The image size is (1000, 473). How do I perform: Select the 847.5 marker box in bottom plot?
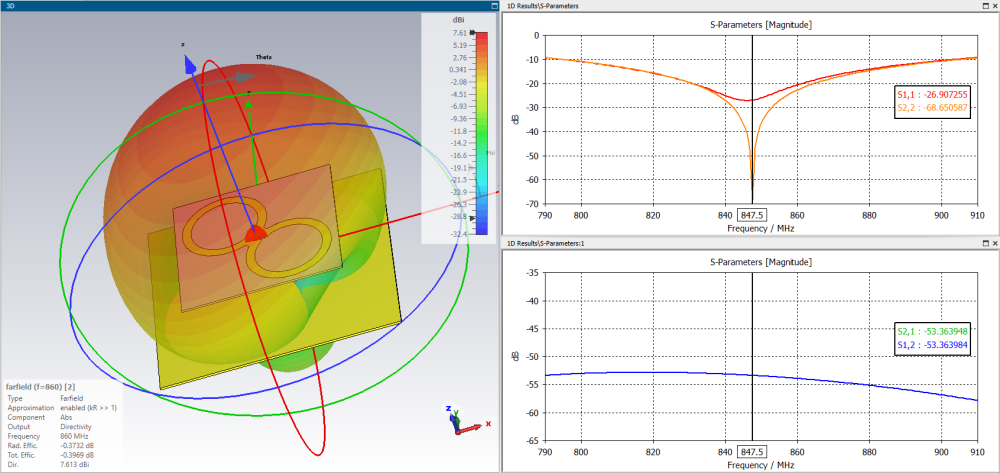click(753, 451)
